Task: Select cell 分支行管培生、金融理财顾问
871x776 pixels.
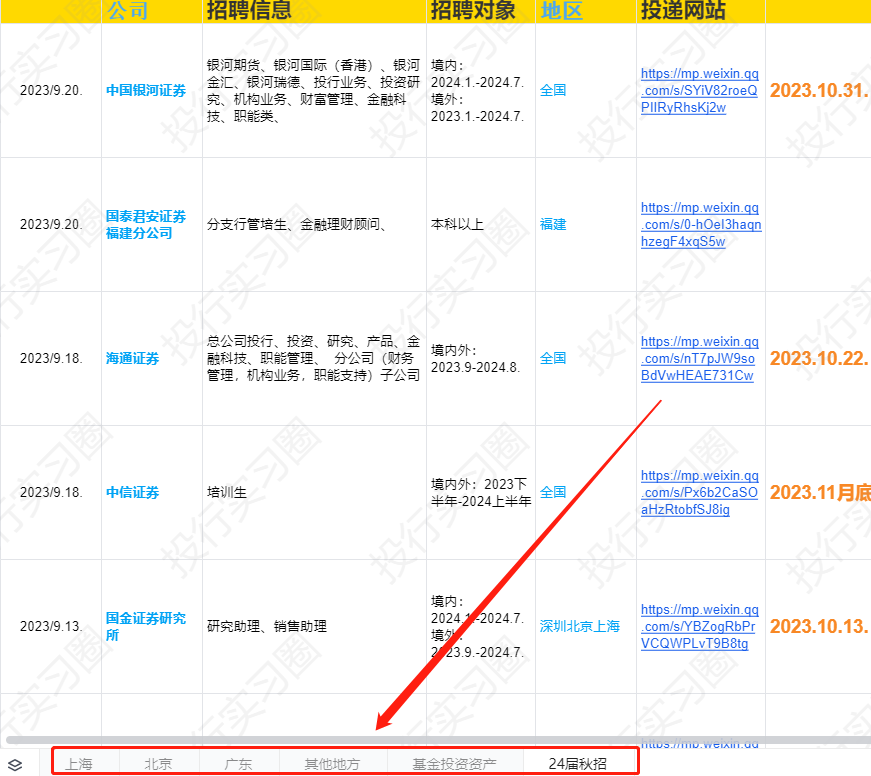Action: [x=314, y=224]
